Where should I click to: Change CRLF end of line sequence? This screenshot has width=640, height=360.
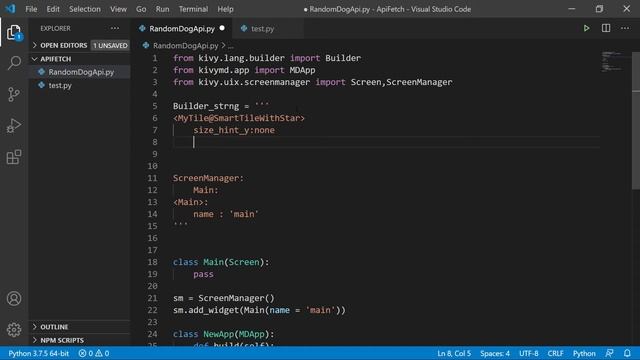555,353
